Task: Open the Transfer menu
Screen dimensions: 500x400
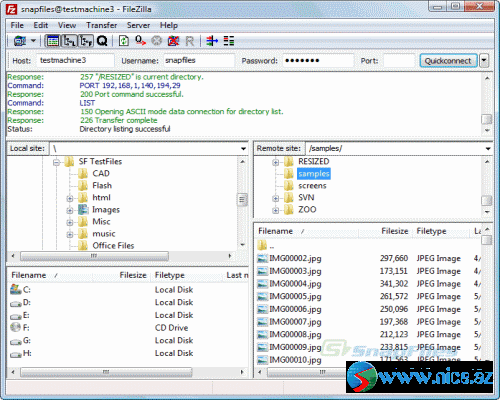Action: click(x=102, y=25)
